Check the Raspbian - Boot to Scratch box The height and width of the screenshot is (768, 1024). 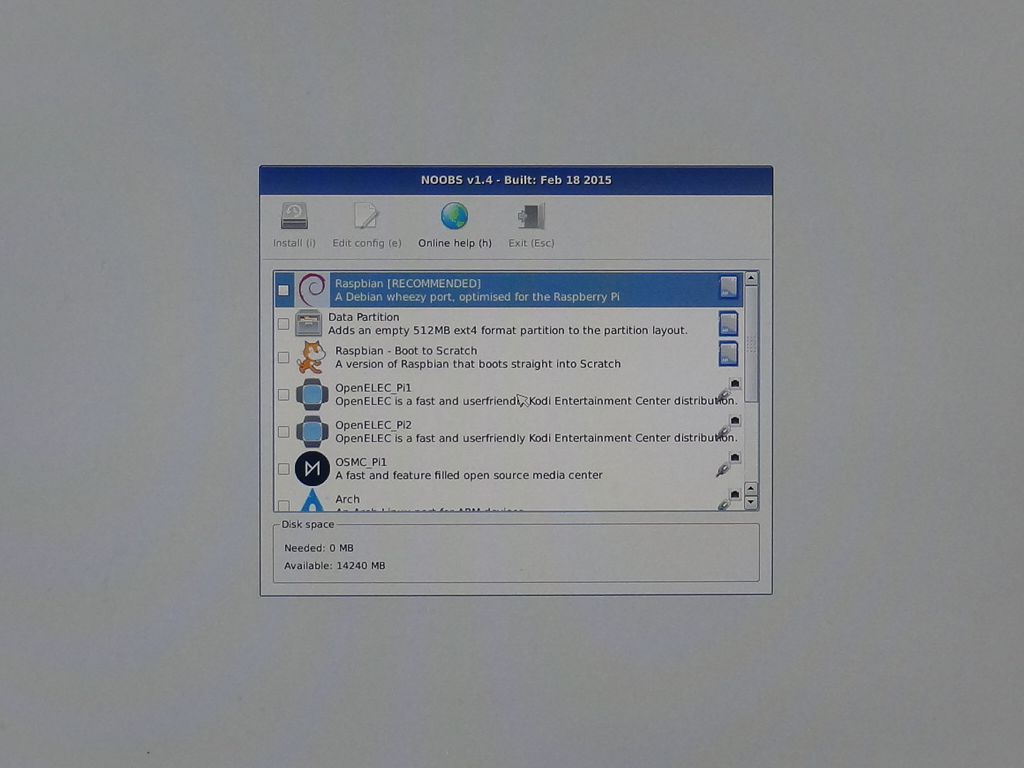point(283,357)
